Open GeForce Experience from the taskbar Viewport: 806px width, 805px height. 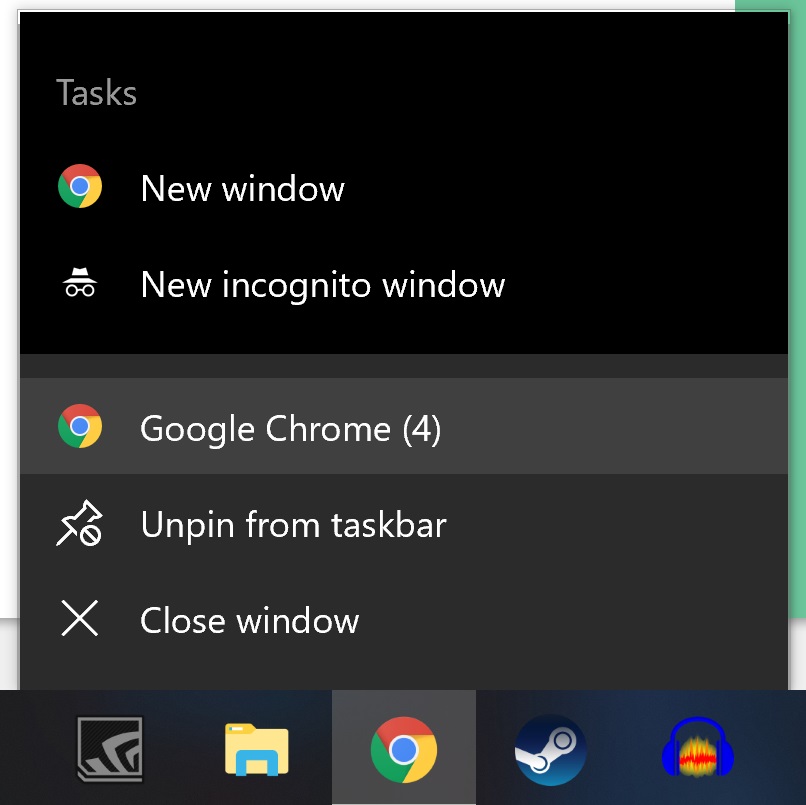click(x=108, y=748)
